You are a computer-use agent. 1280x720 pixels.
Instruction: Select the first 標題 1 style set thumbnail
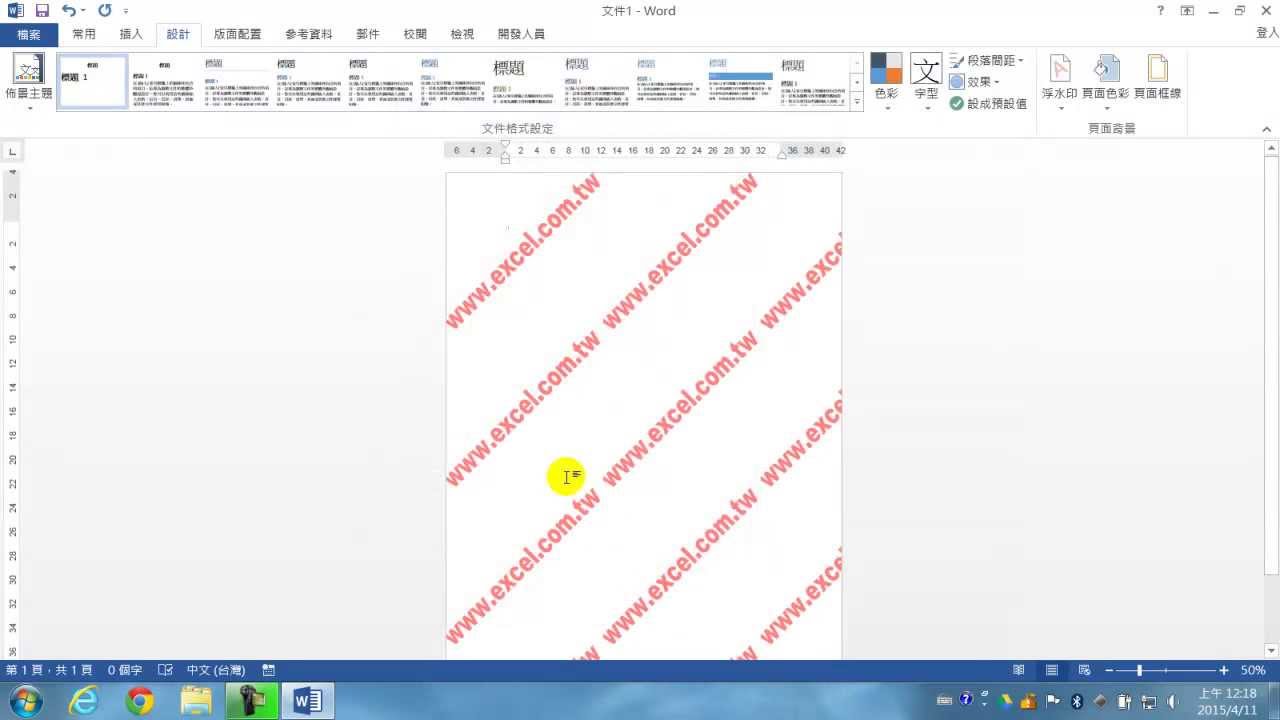(93, 81)
